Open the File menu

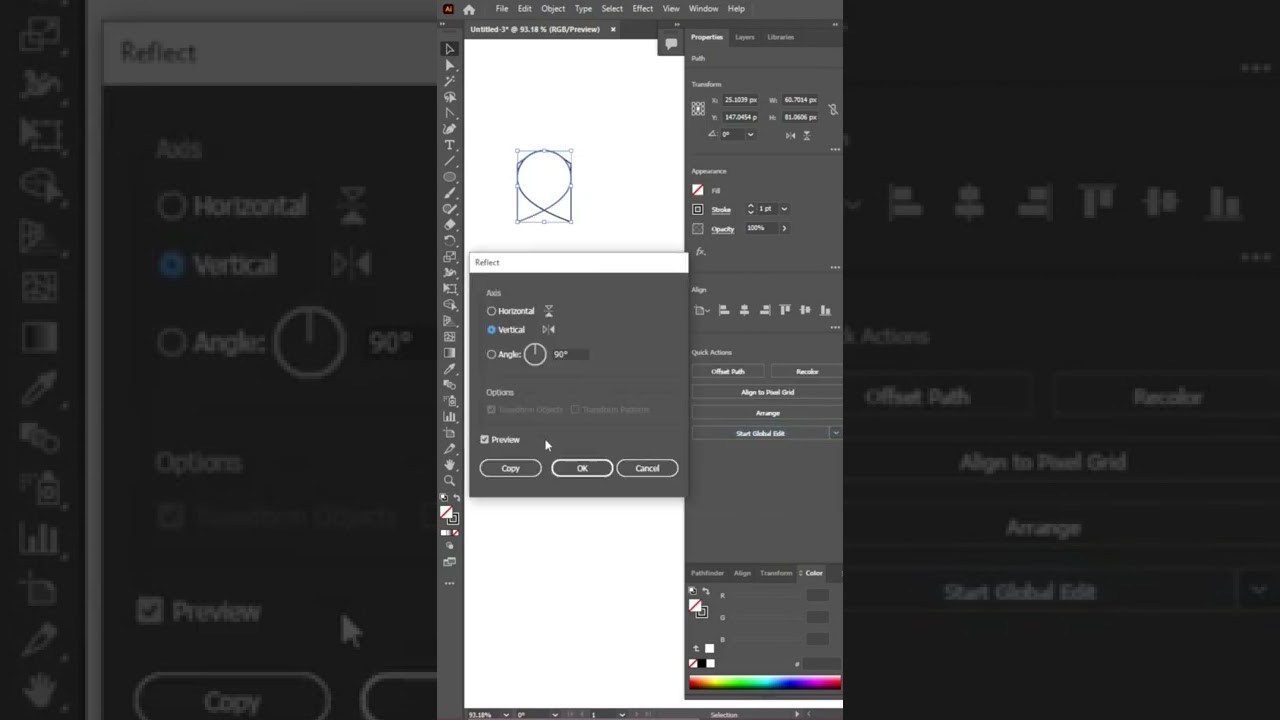pos(502,9)
